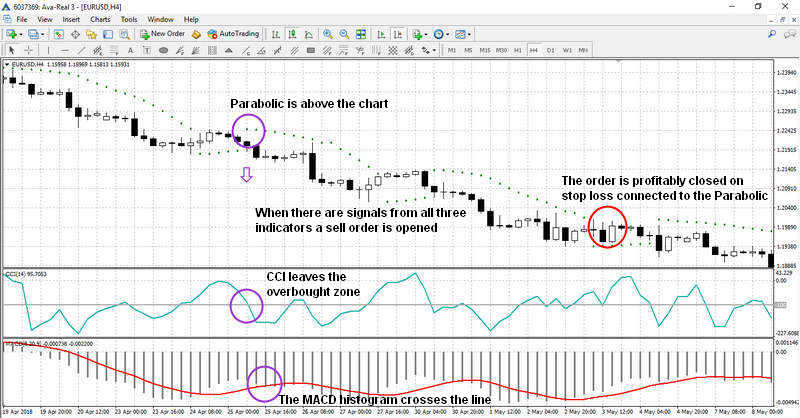800x418 pixels.
Task: Open the Insert menu
Action: pos(71,19)
